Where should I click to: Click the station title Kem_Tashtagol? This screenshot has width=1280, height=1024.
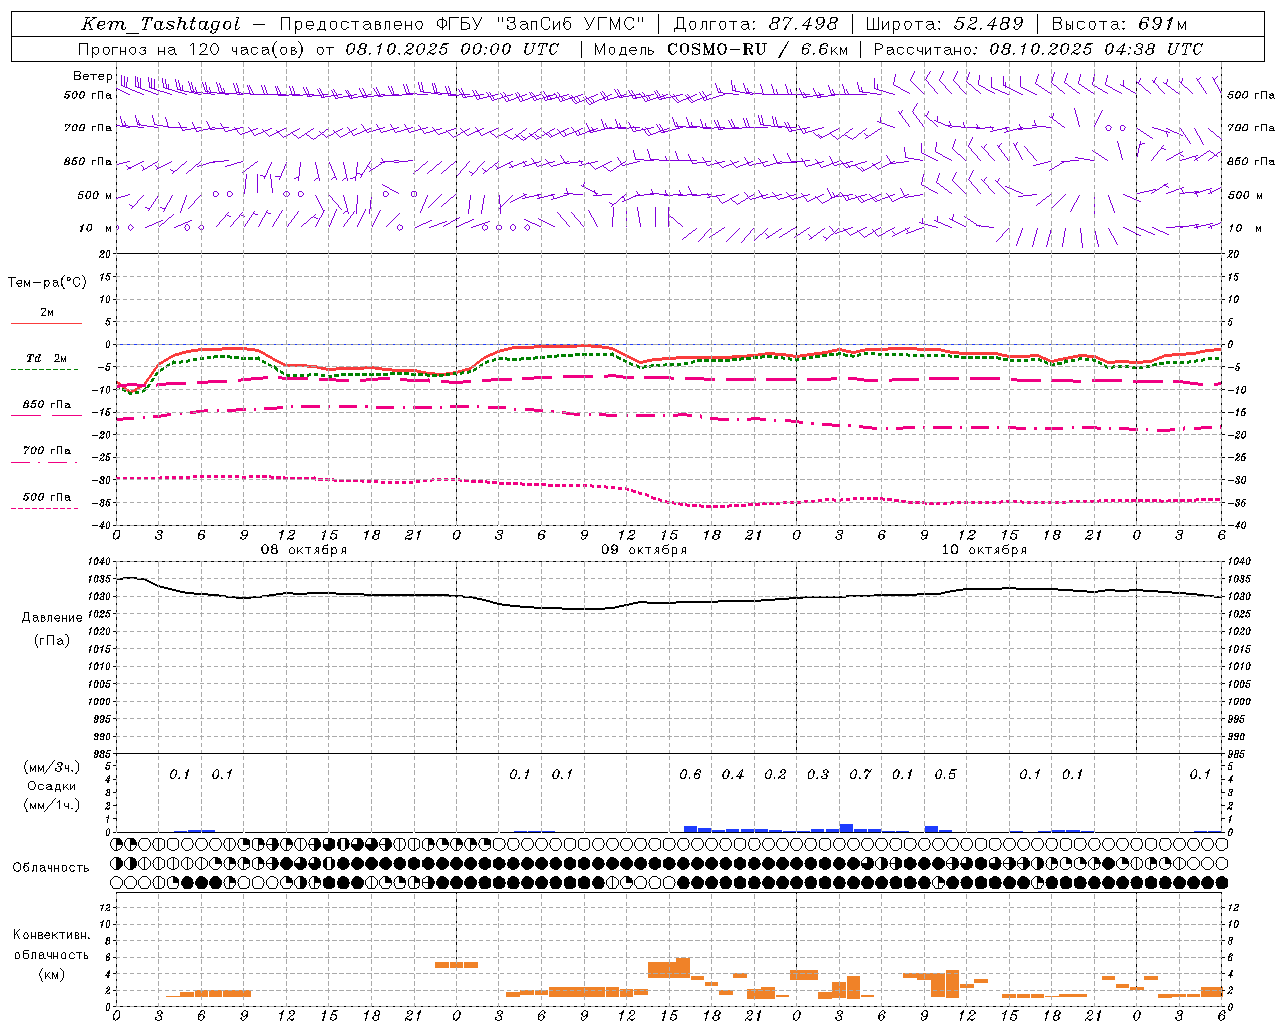[161, 25]
